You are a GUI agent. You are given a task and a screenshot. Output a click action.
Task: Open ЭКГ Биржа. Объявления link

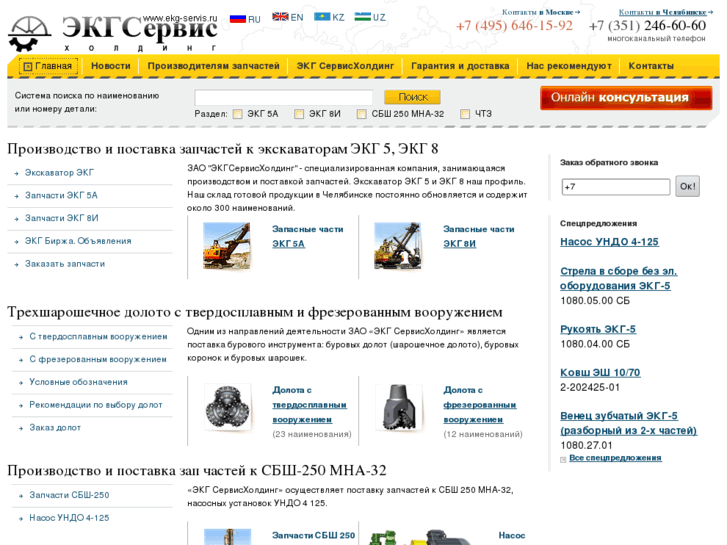tap(78, 241)
